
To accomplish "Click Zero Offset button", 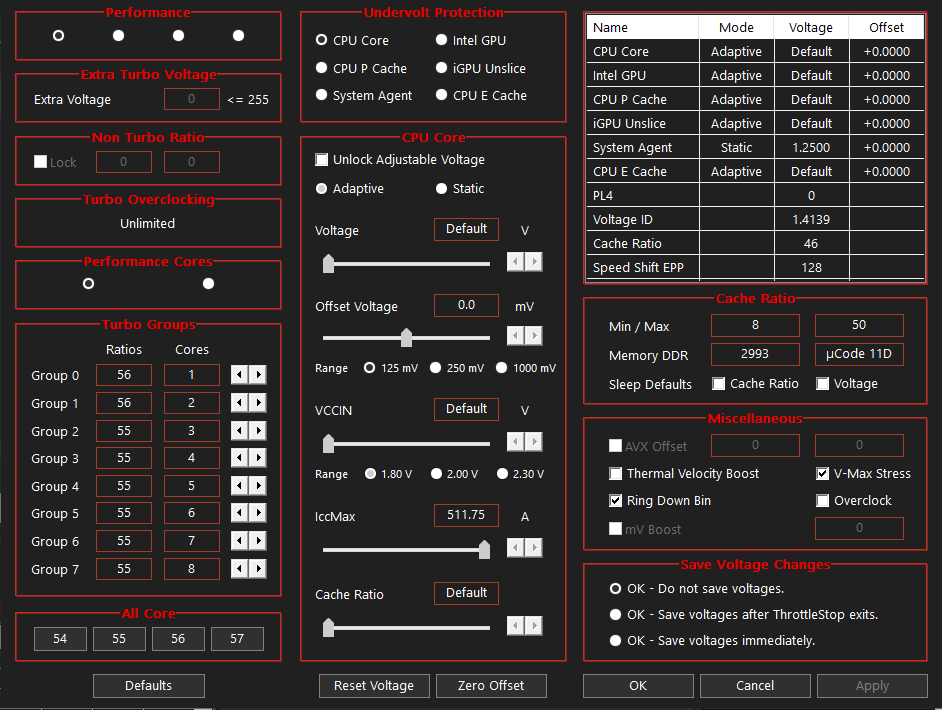I will tap(491, 685).
